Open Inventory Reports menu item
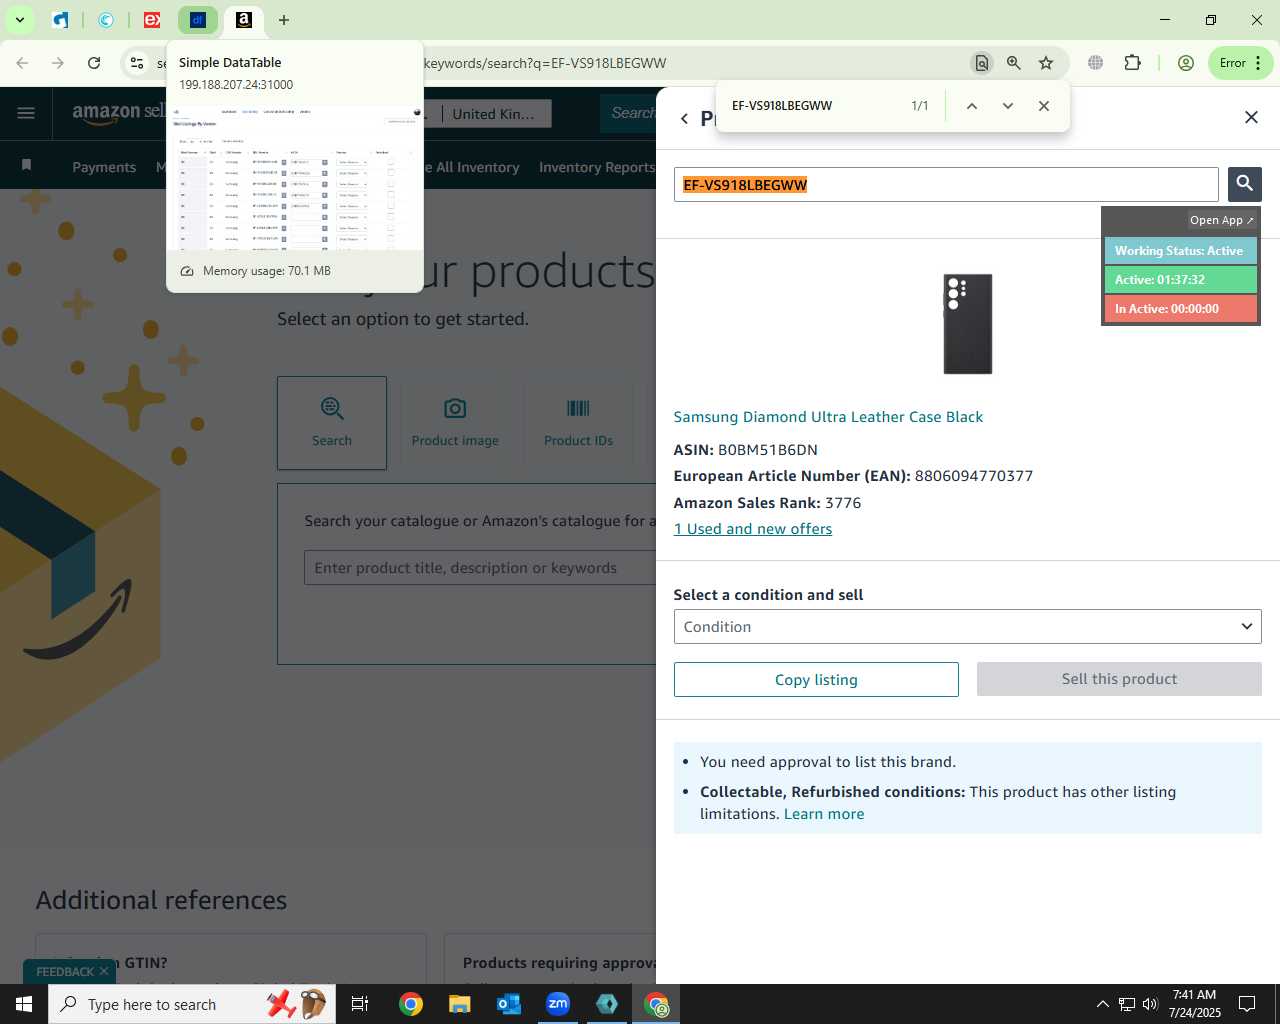The width and height of the screenshot is (1280, 1024). tap(597, 167)
